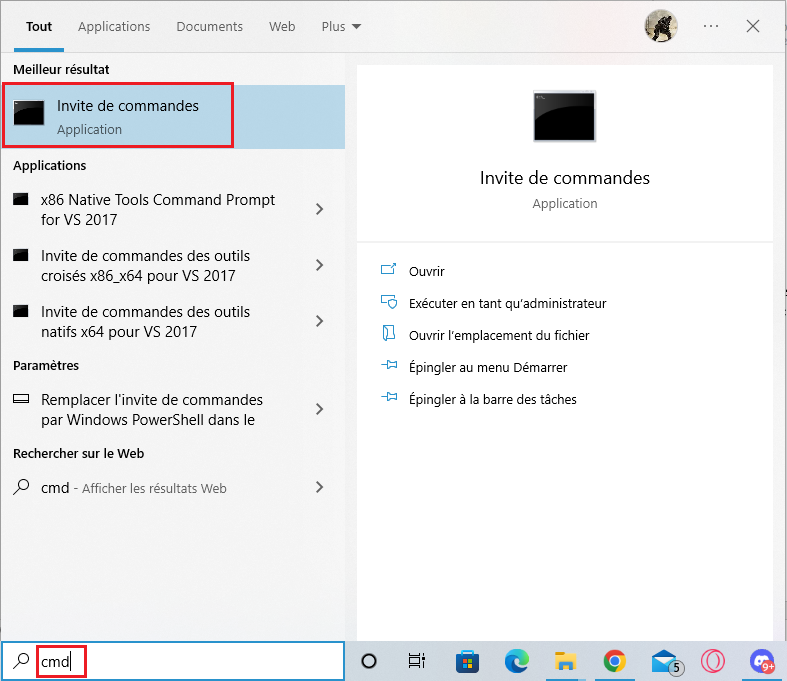Open Cortana from the taskbar
This screenshot has width=787, height=681.
(x=369, y=661)
